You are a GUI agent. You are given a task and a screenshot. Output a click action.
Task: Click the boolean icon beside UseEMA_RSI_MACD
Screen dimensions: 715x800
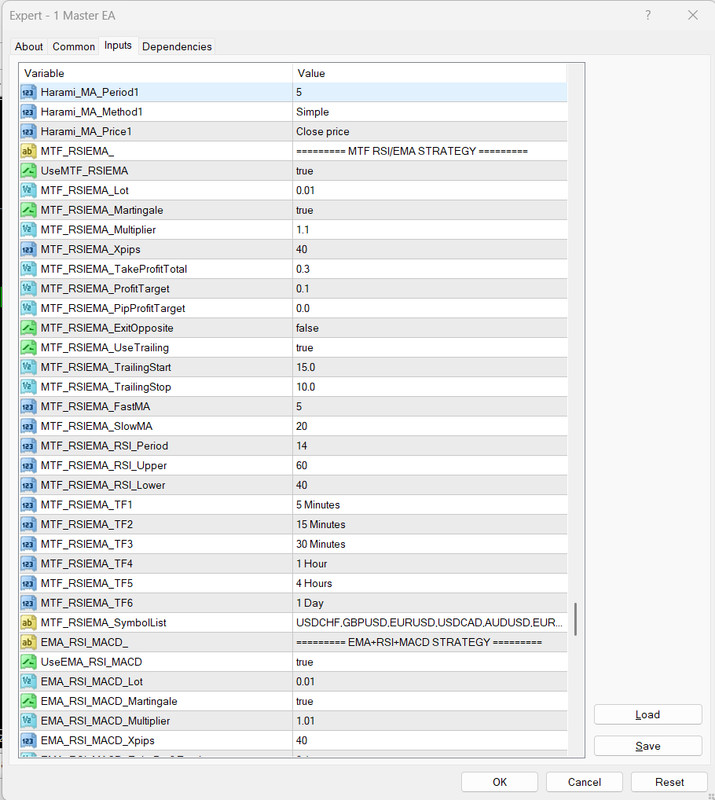pos(28,662)
